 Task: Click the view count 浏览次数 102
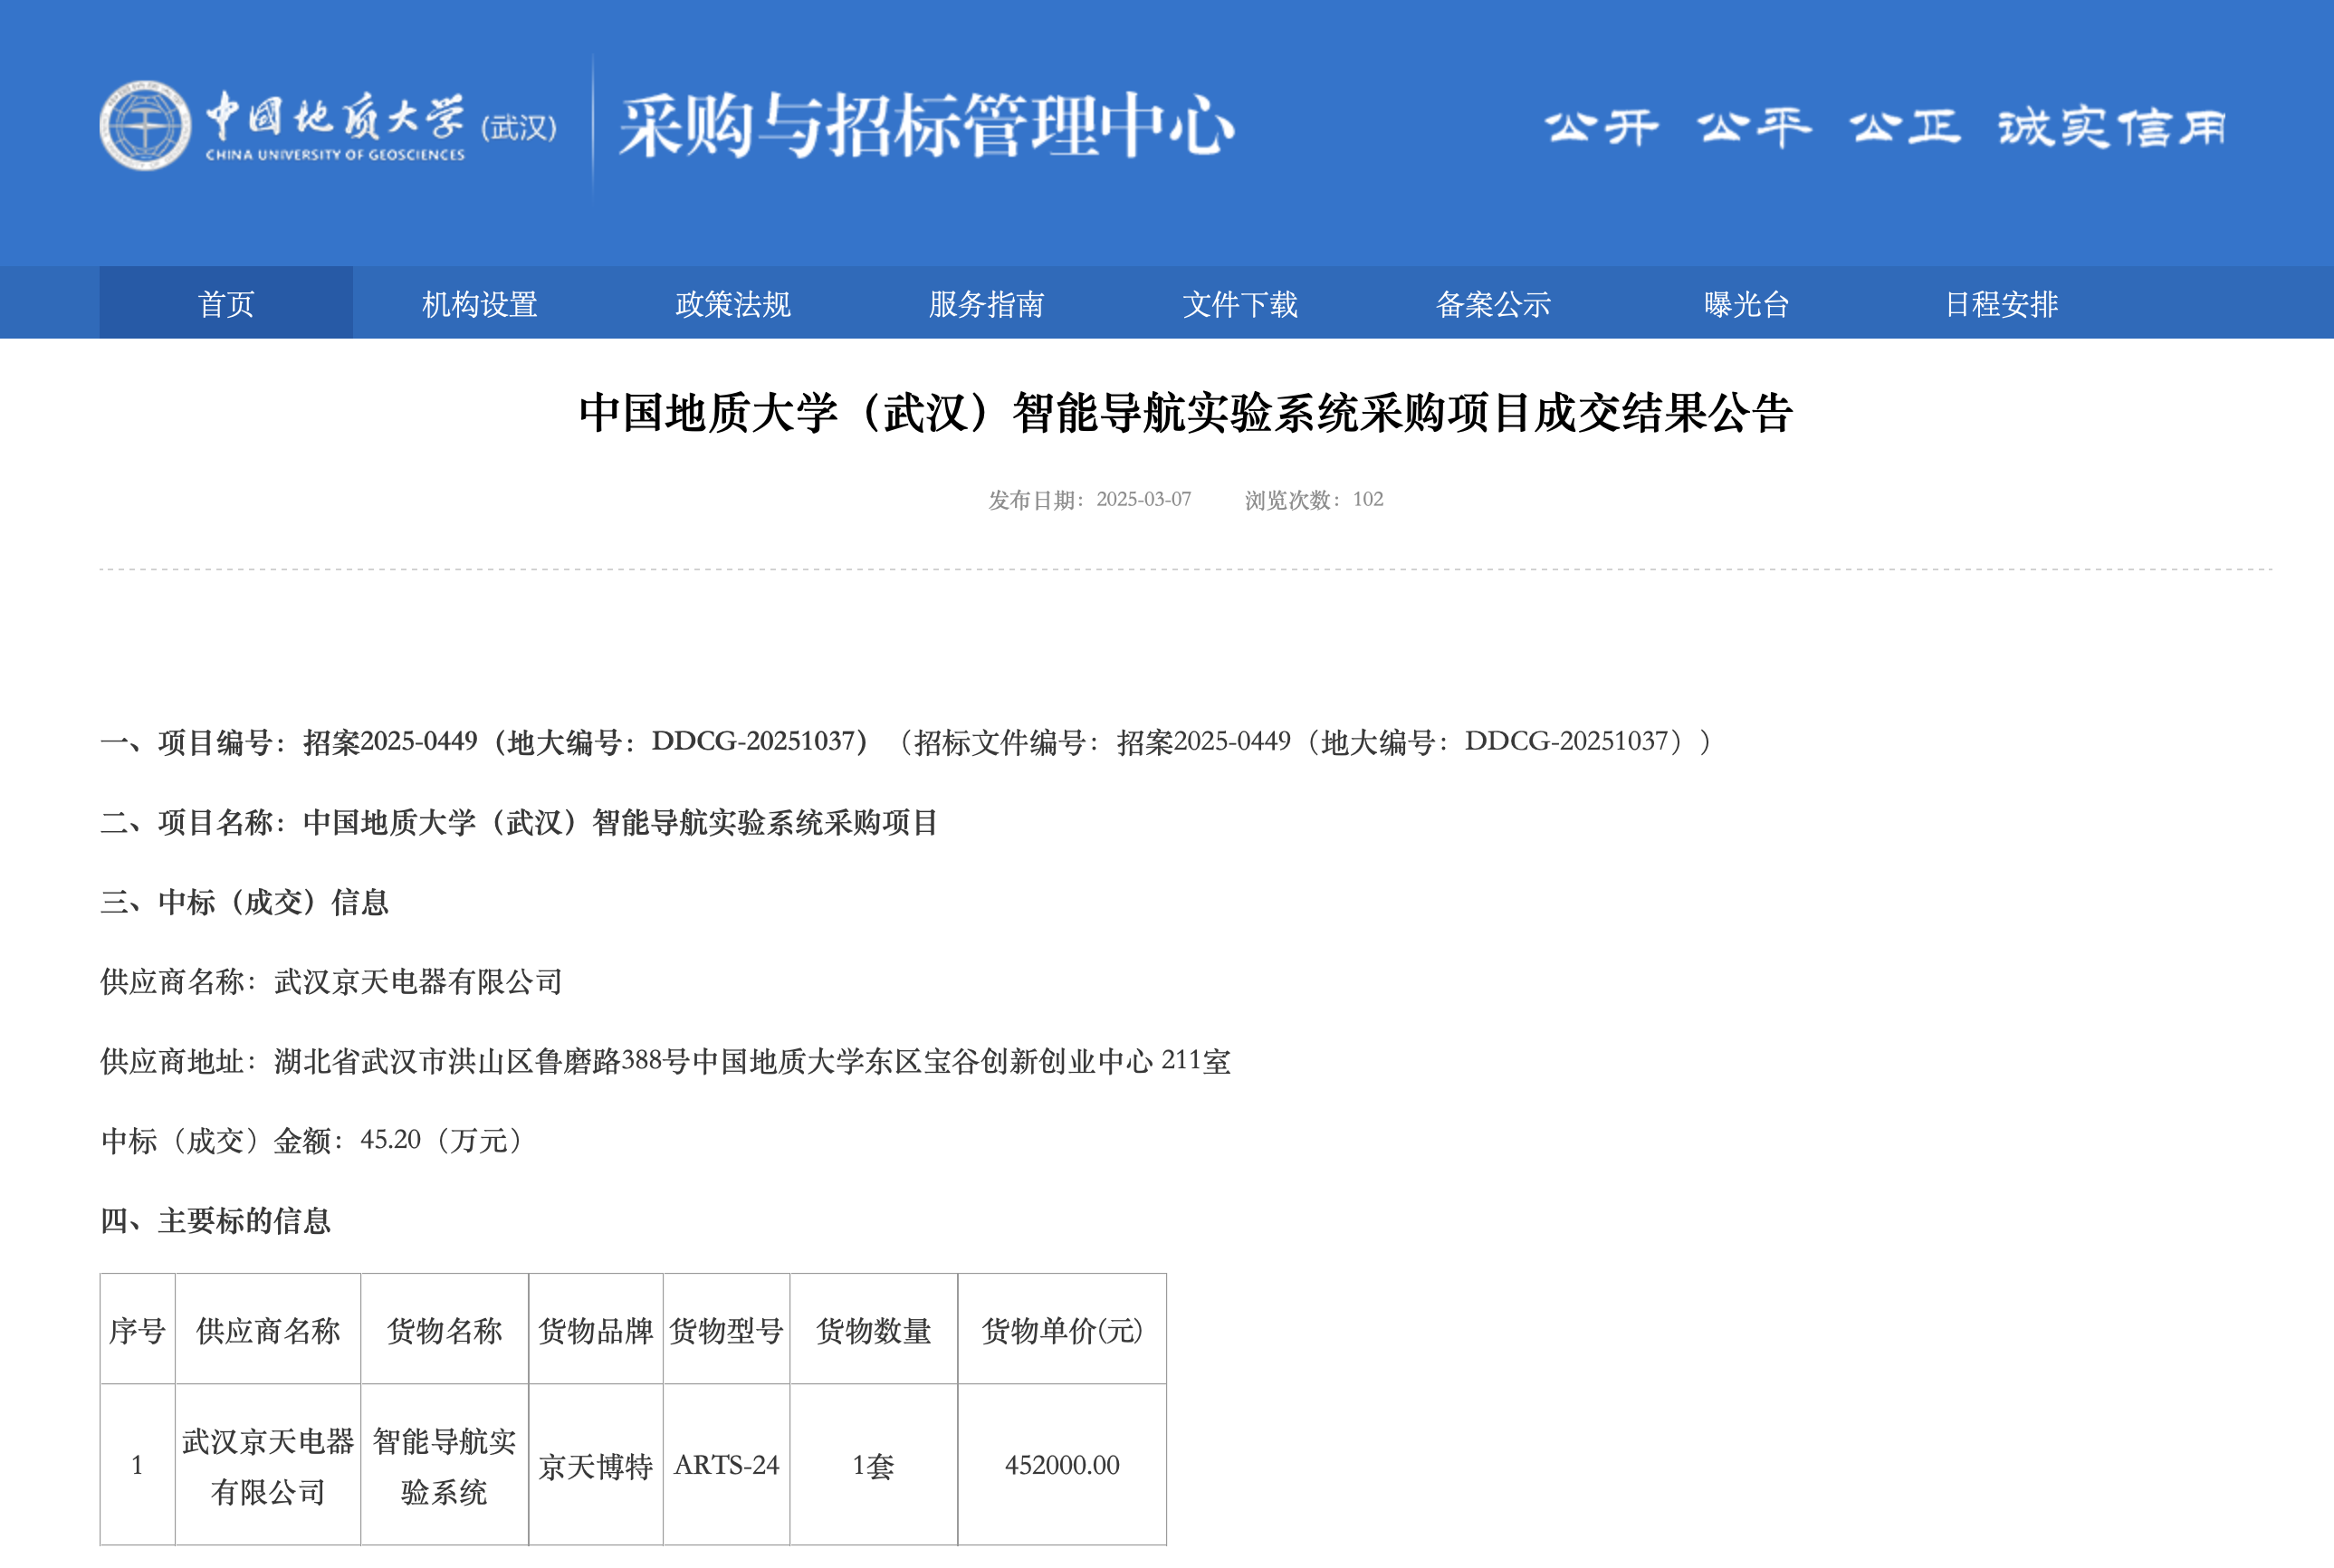[1314, 499]
